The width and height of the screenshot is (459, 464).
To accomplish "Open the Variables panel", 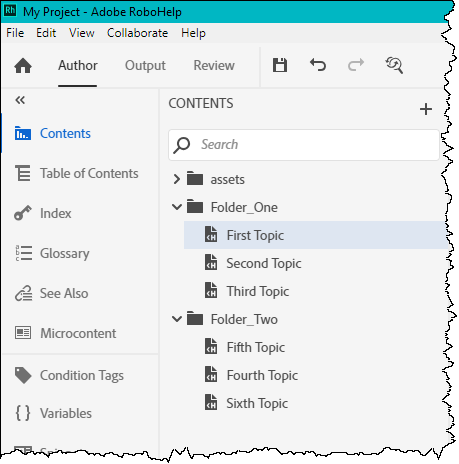I will [x=53, y=413].
